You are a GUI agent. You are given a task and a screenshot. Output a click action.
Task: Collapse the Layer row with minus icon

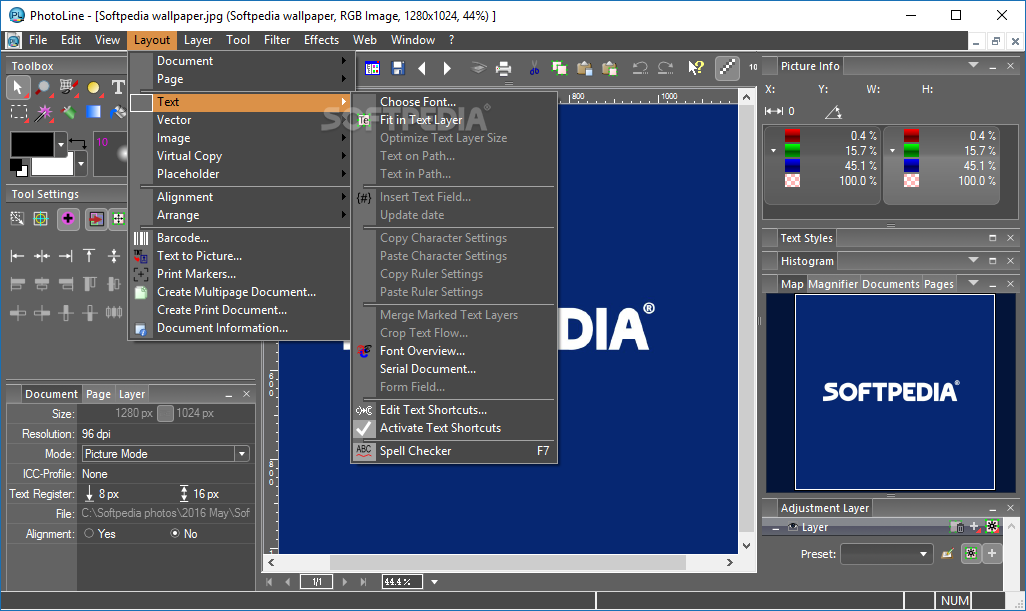775,528
